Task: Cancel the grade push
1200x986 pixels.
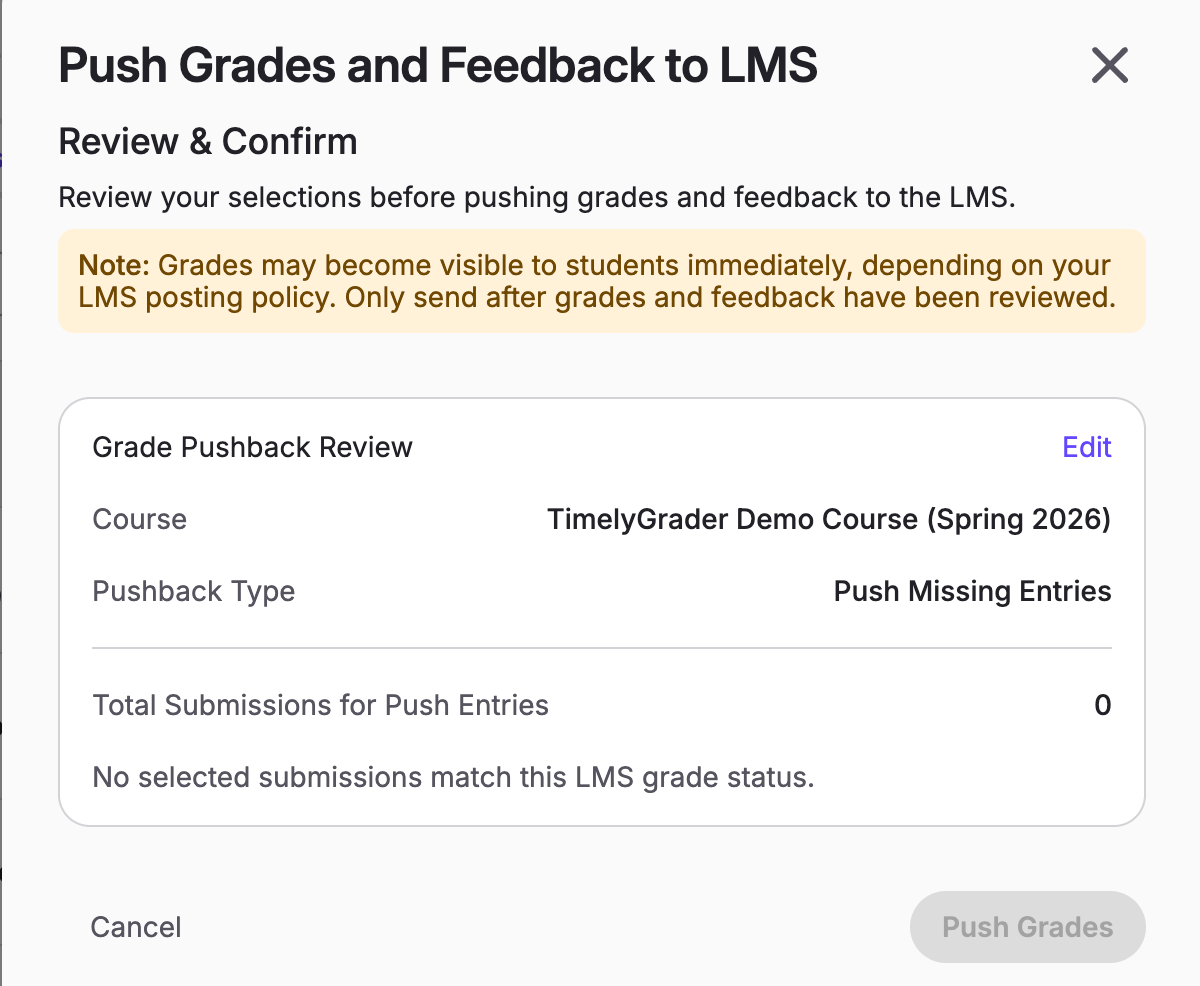Action: tap(136, 927)
